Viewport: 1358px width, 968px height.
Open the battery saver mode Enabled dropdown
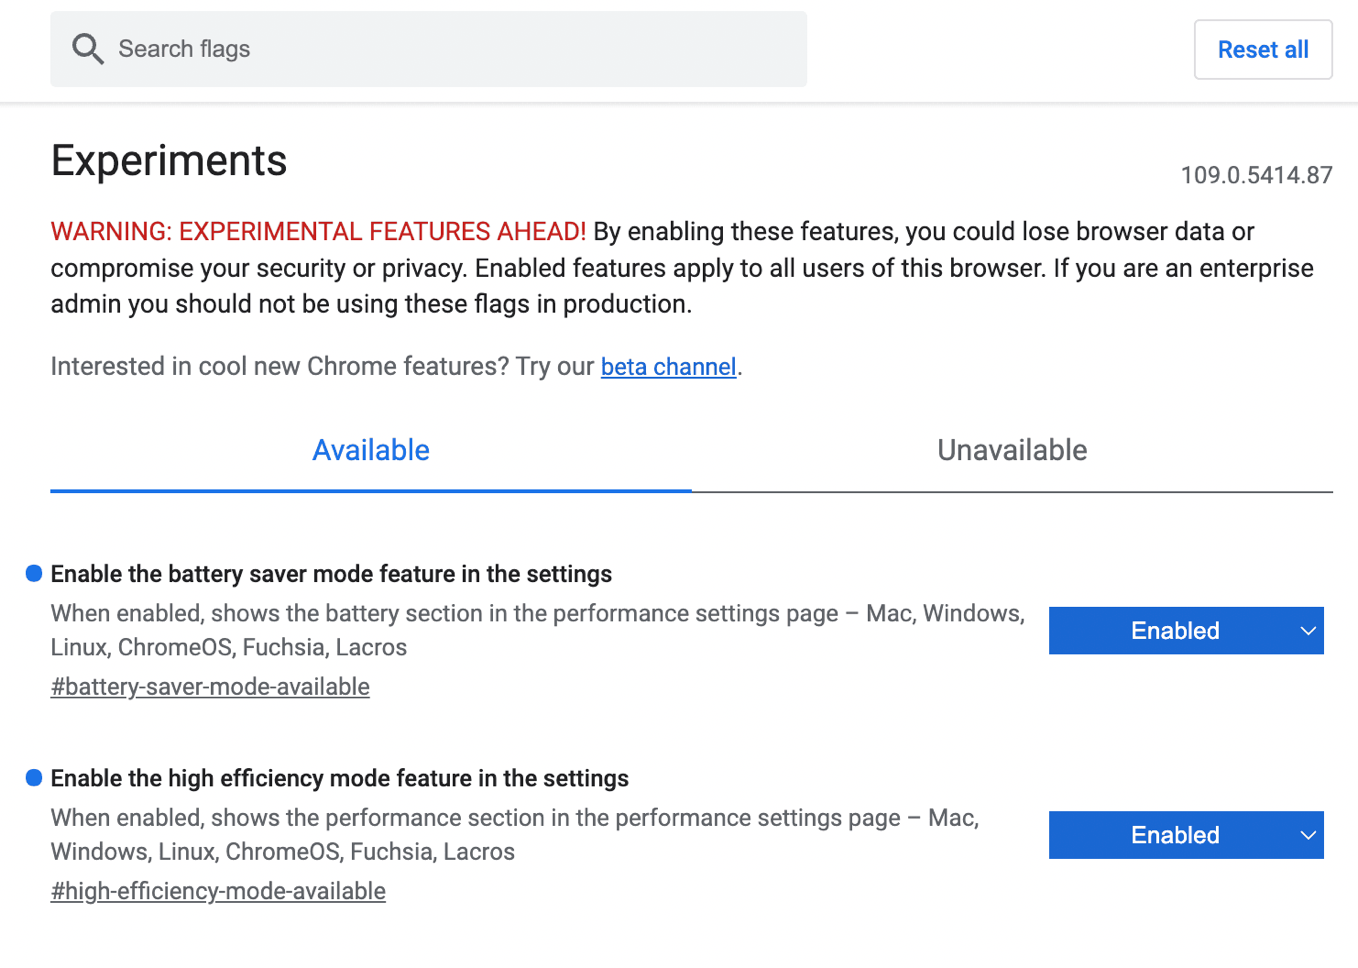coord(1186,631)
